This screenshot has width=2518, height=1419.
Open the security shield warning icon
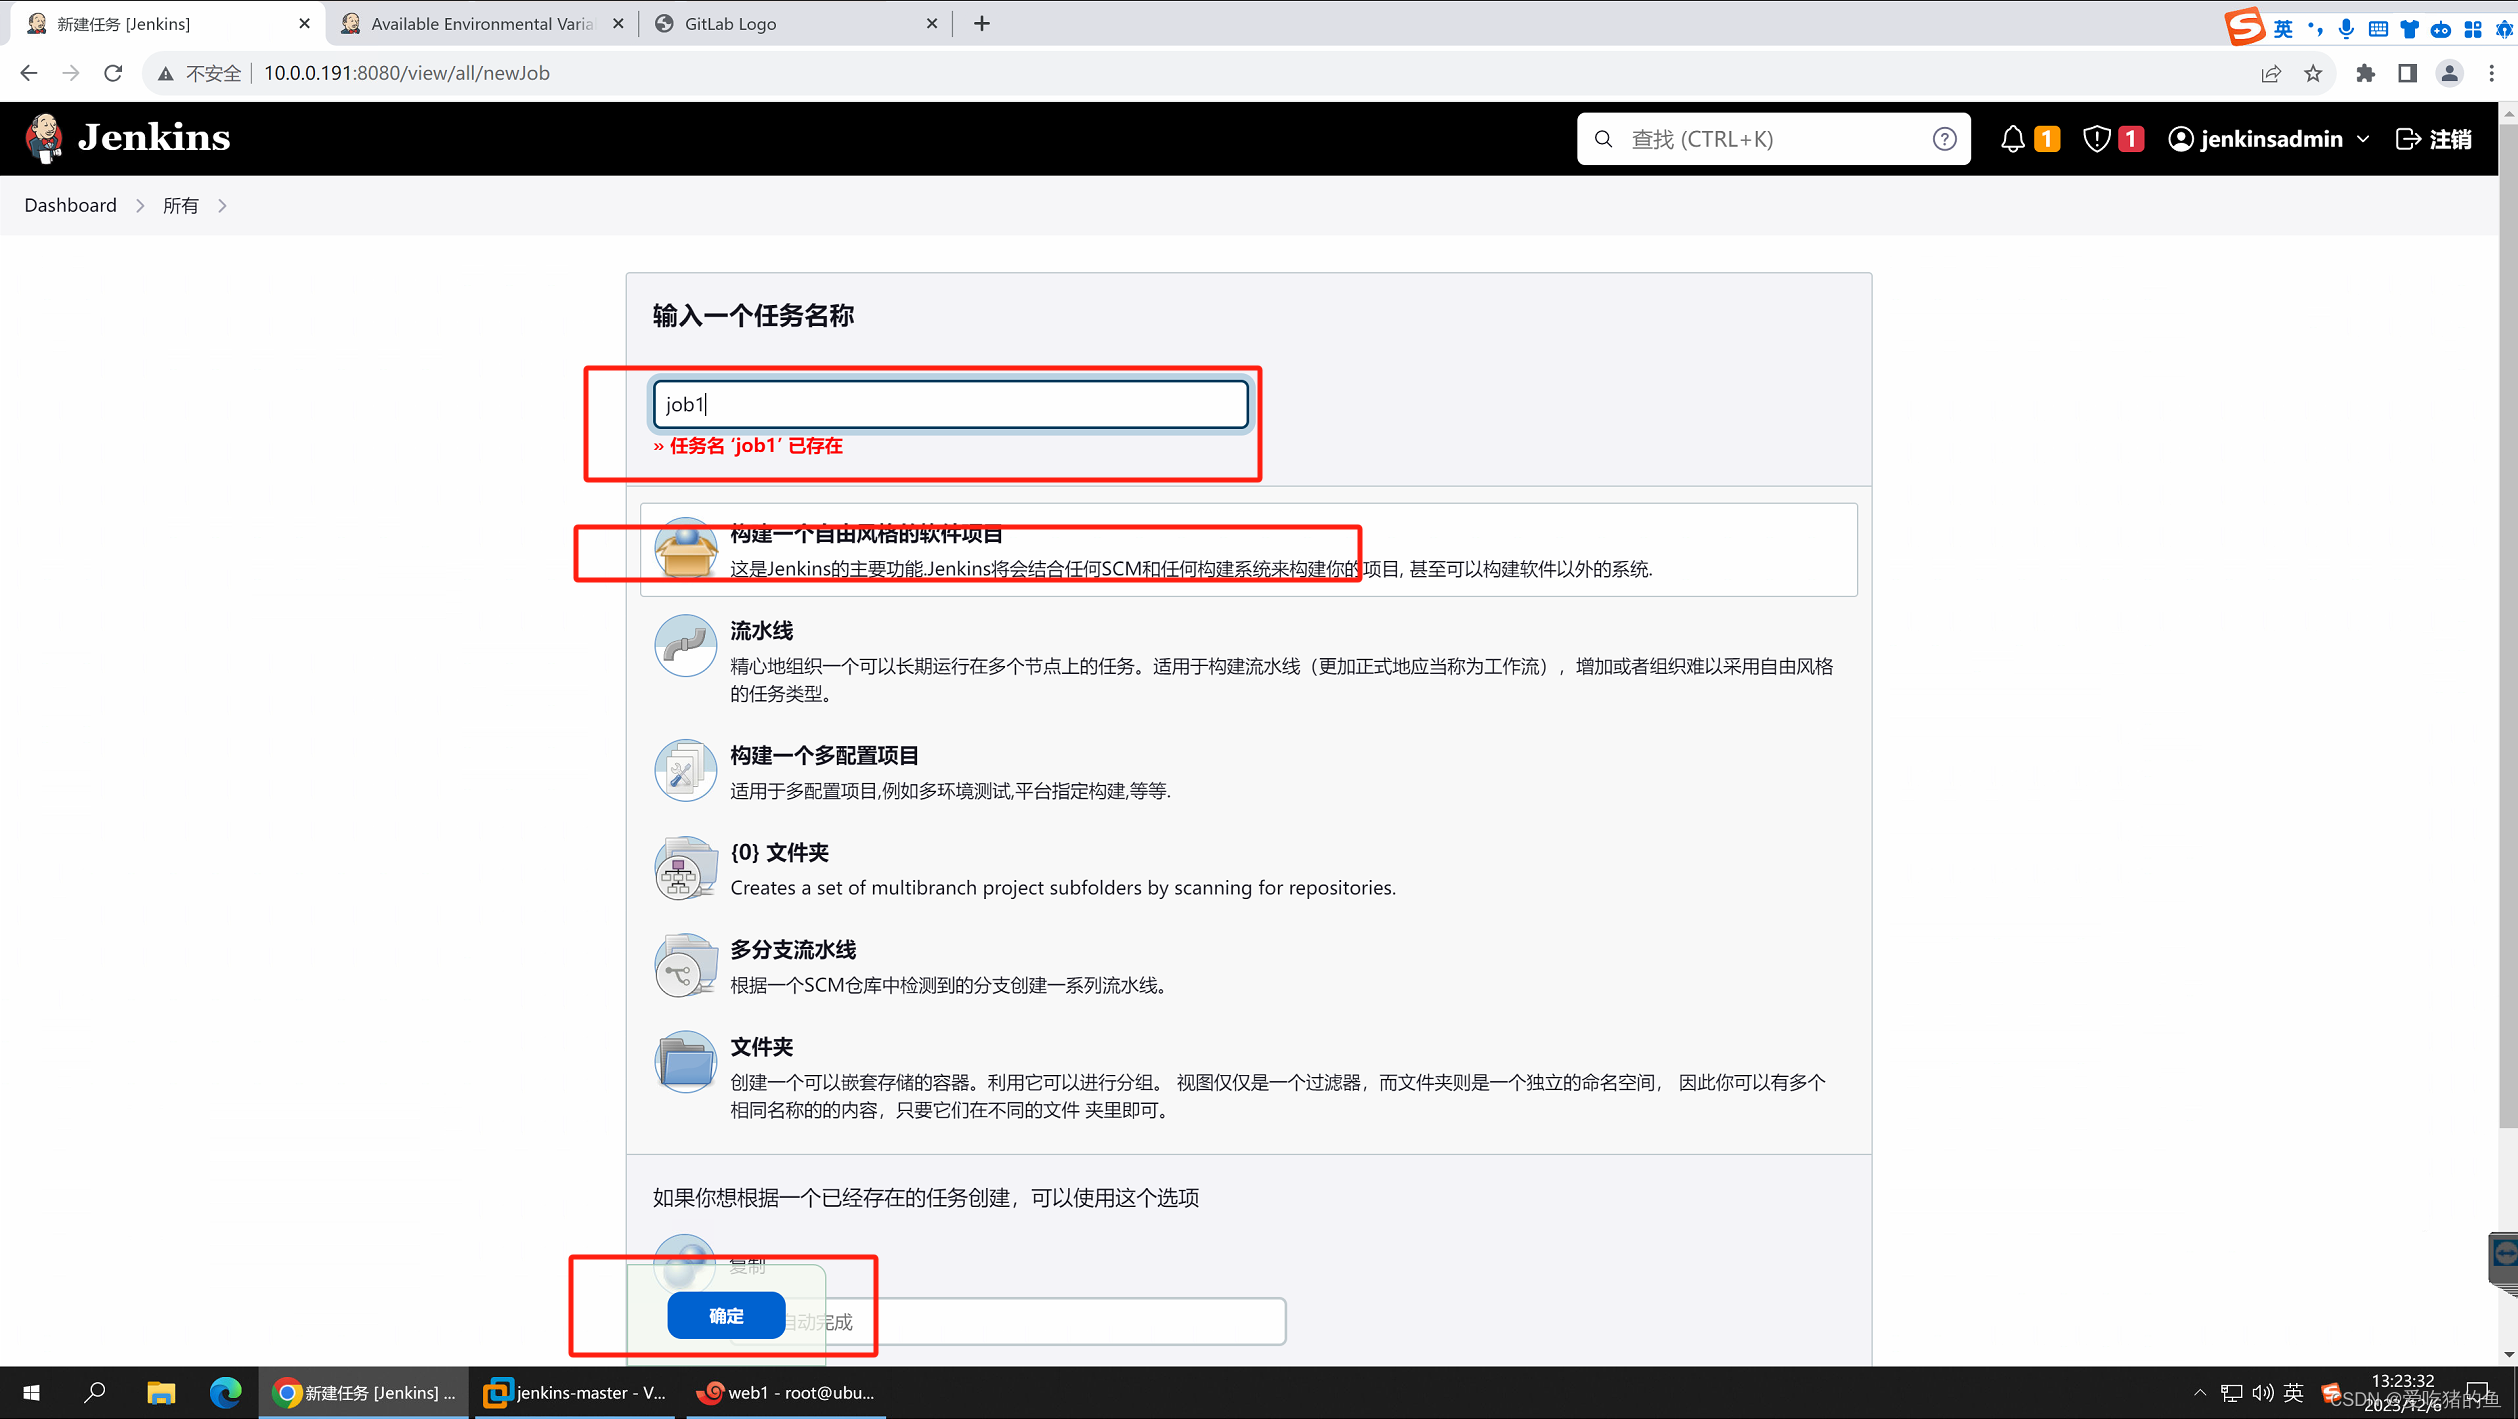pos(2096,139)
